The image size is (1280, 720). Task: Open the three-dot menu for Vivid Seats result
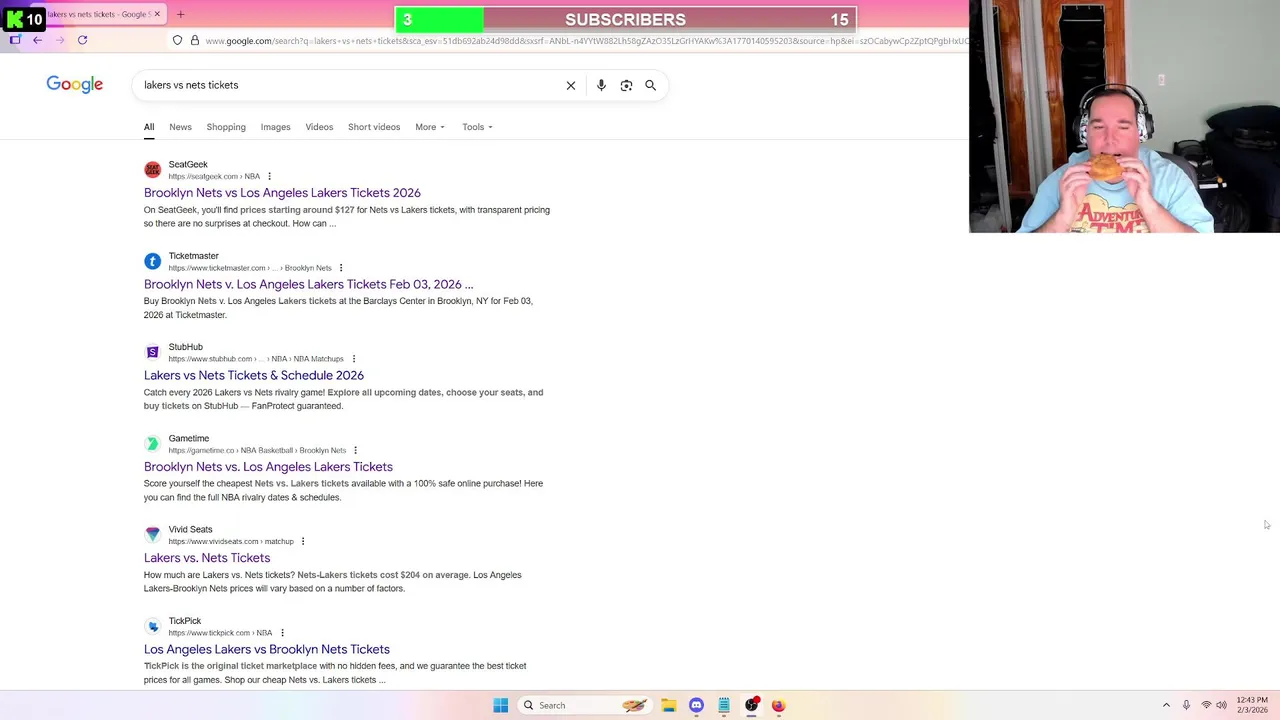point(303,541)
